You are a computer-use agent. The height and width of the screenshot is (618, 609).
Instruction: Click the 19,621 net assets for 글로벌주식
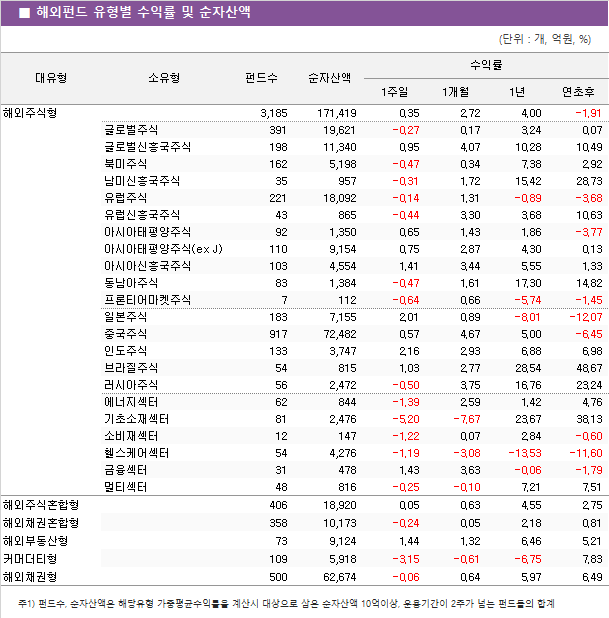pyautogui.click(x=340, y=130)
